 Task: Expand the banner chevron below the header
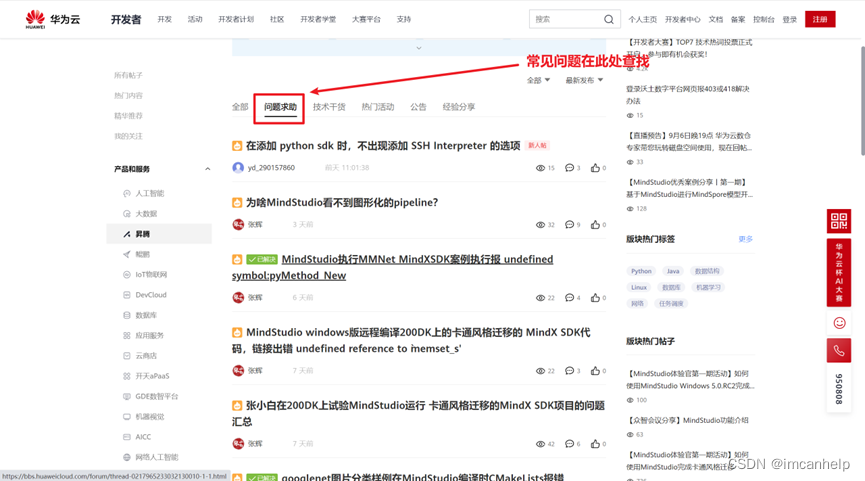tap(419, 49)
